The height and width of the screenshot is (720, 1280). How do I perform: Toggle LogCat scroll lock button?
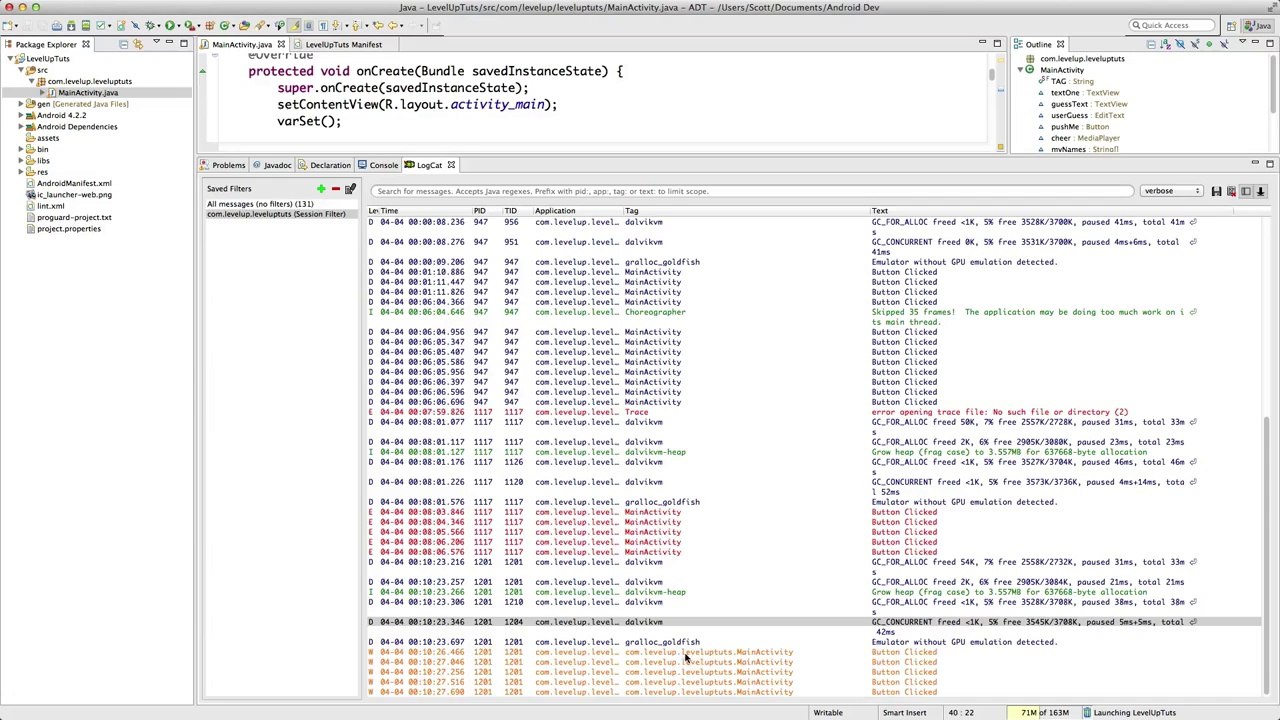tap(1260, 191)
